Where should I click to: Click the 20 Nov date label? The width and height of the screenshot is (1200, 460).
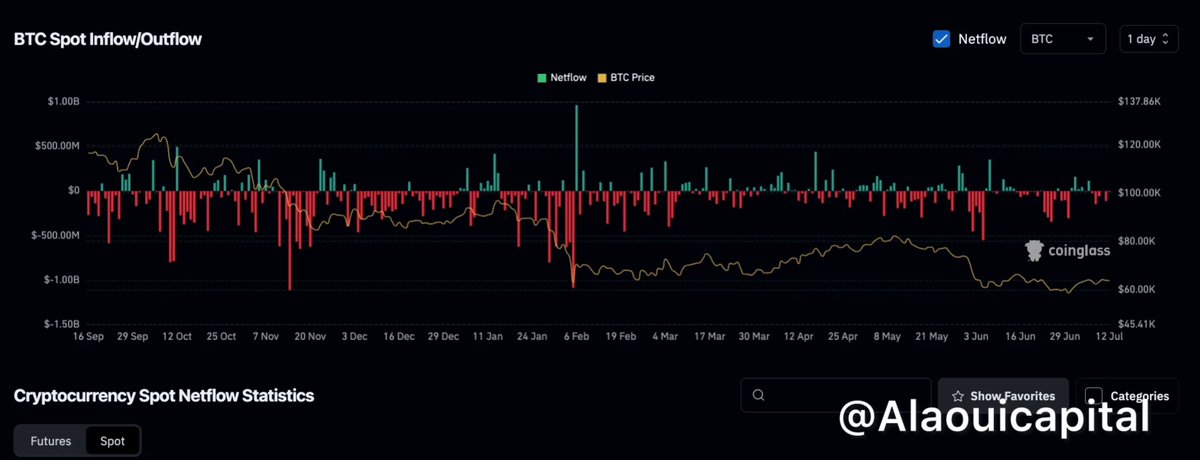click(310, 337)
